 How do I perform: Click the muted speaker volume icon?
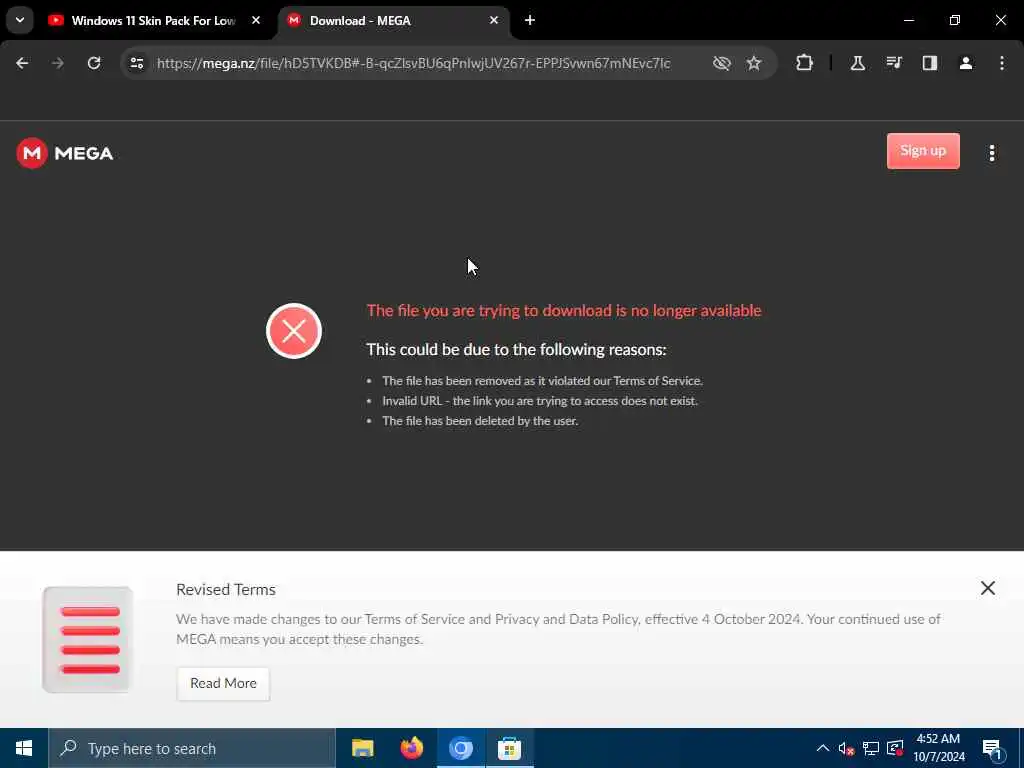(x=846, y=748)
